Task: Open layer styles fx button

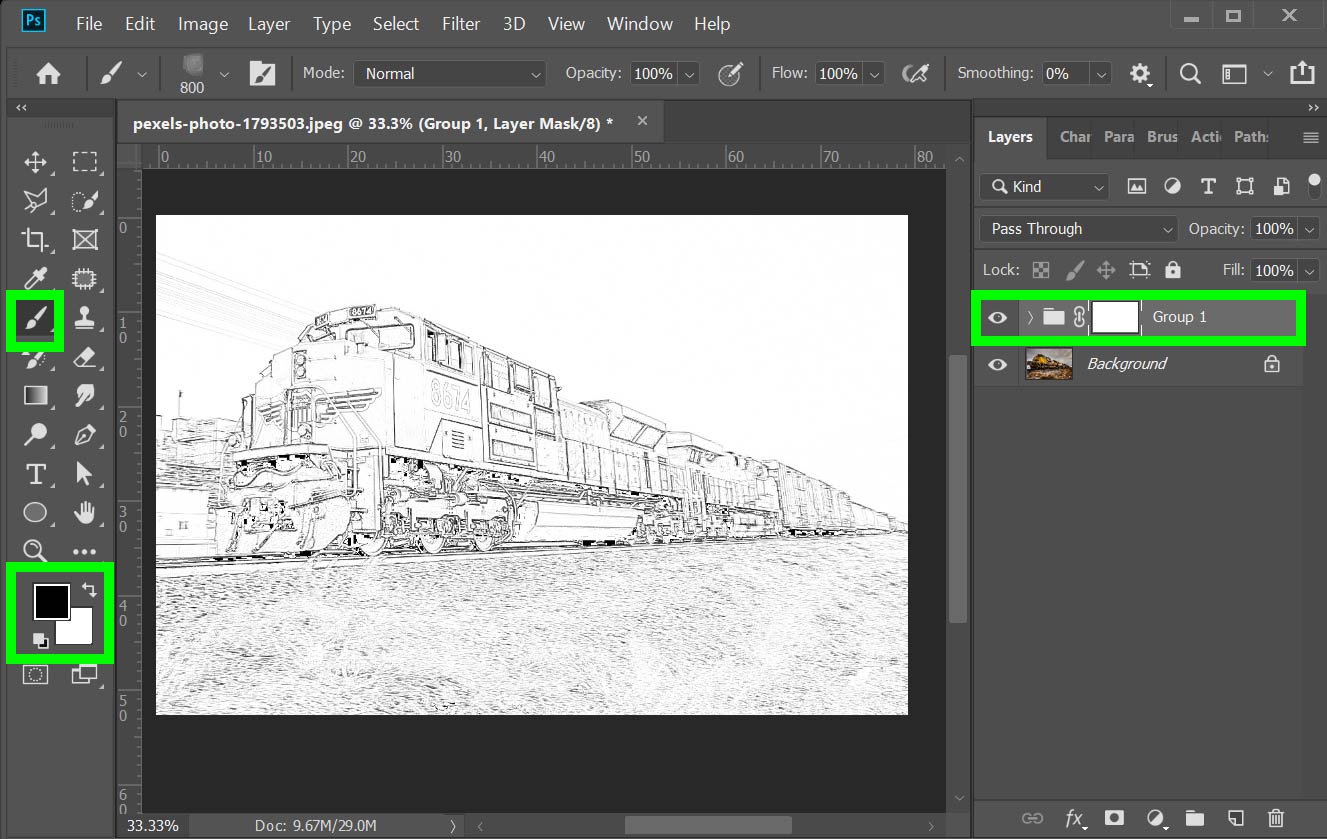Action: click(1075, 818)
